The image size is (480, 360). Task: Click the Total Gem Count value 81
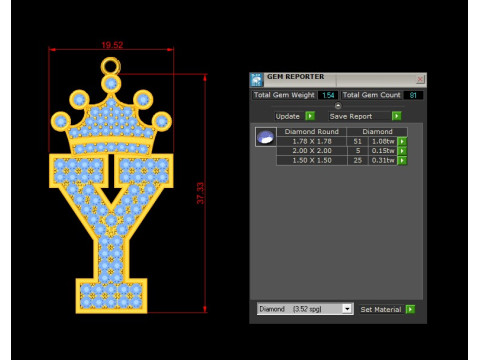pyautogui.click(x=413, y=95)
